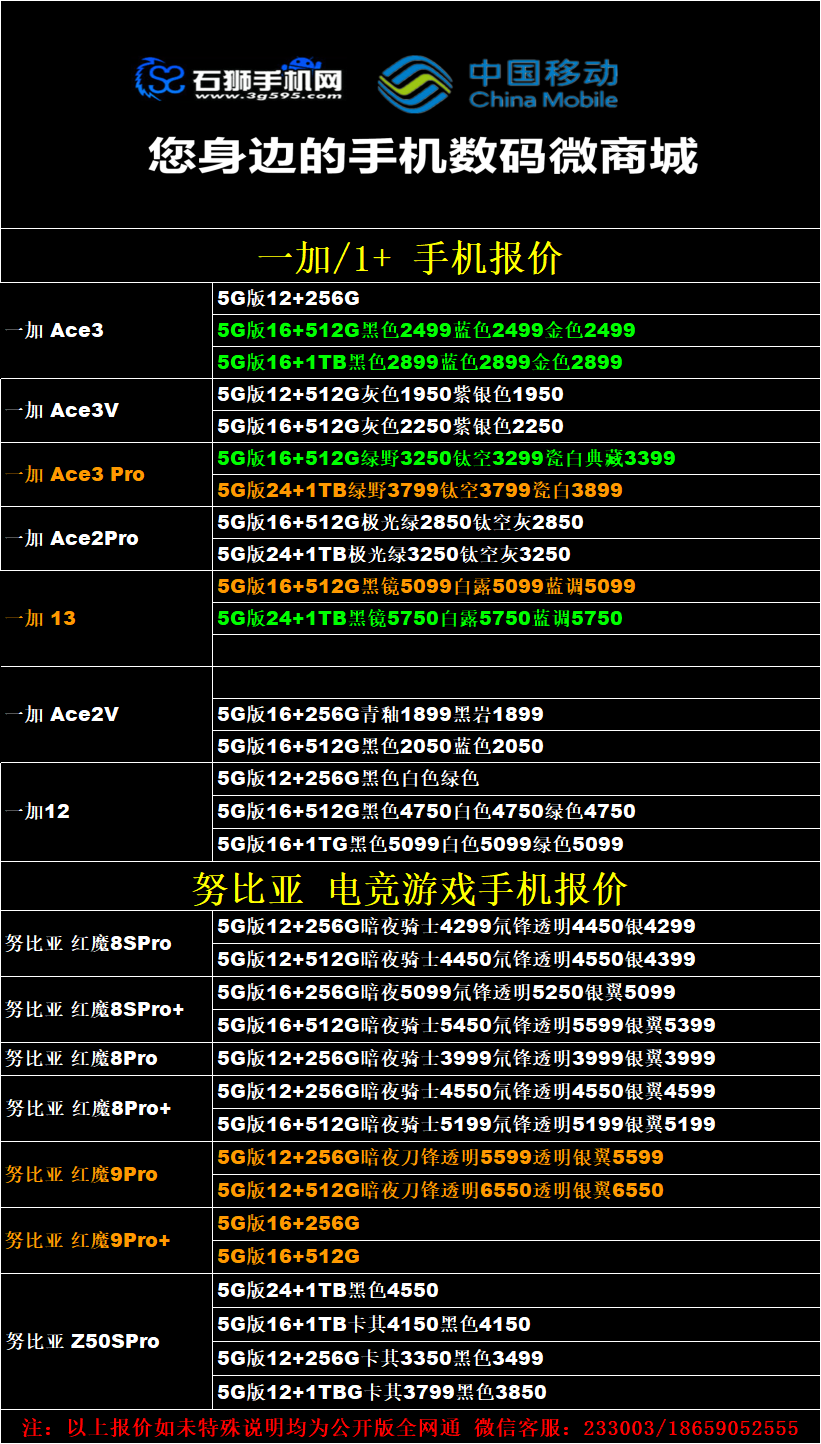Click the row 12+256G 暗夜刀锋透明5599

[x=516, y=1157]
